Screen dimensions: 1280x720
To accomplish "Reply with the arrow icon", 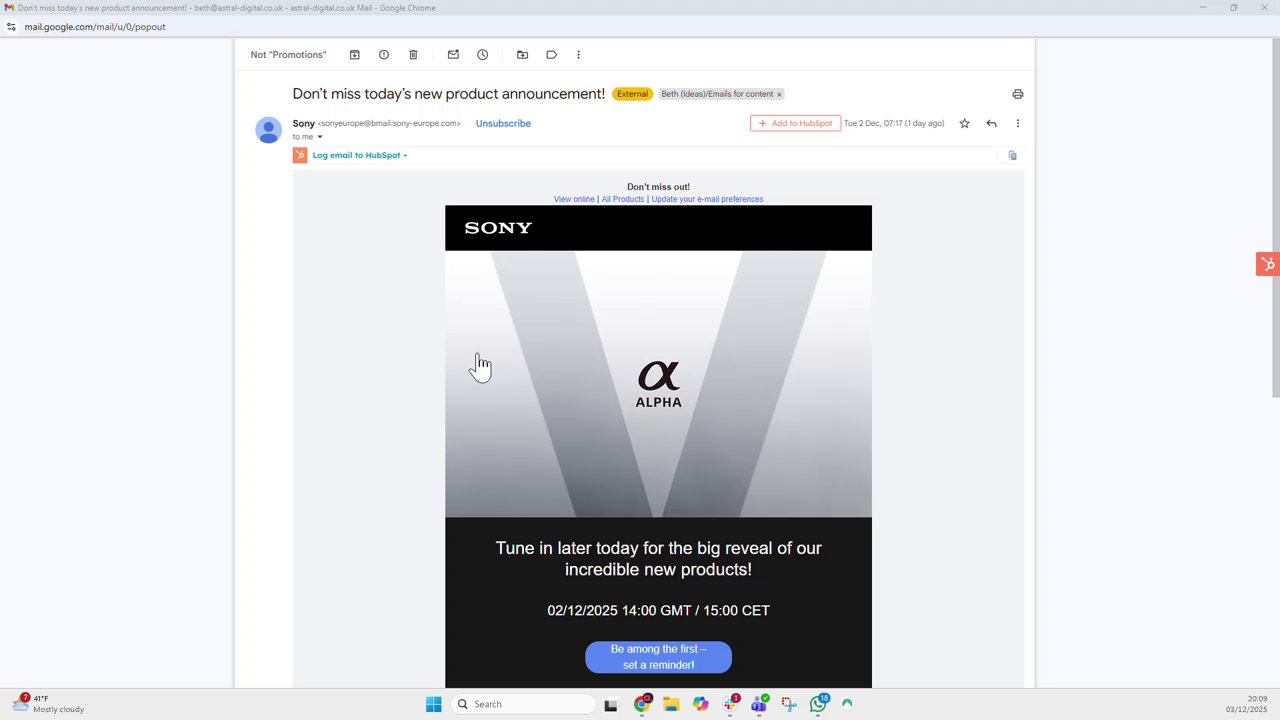I will click(991, 124).
